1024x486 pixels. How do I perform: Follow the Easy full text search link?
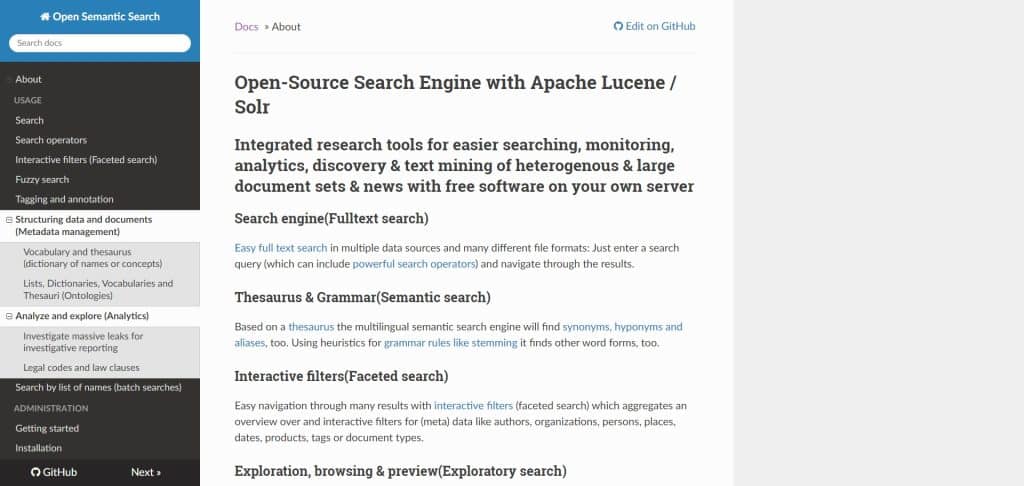281,248
